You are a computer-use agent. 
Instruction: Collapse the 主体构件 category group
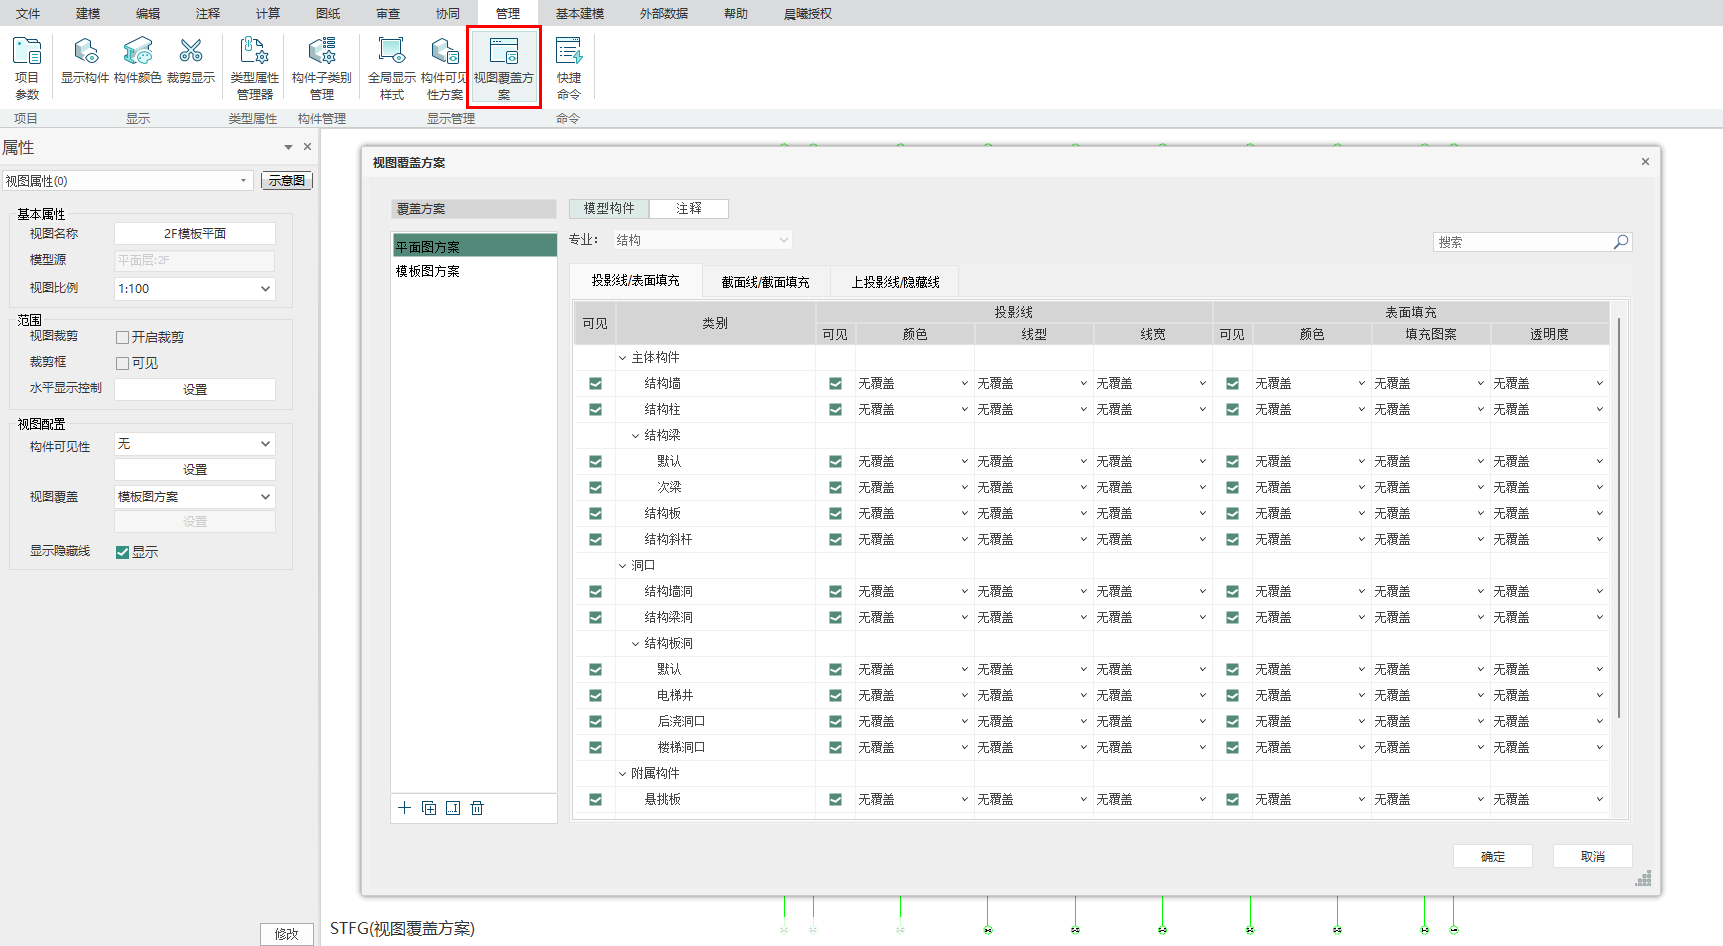[x=622, y=358]
